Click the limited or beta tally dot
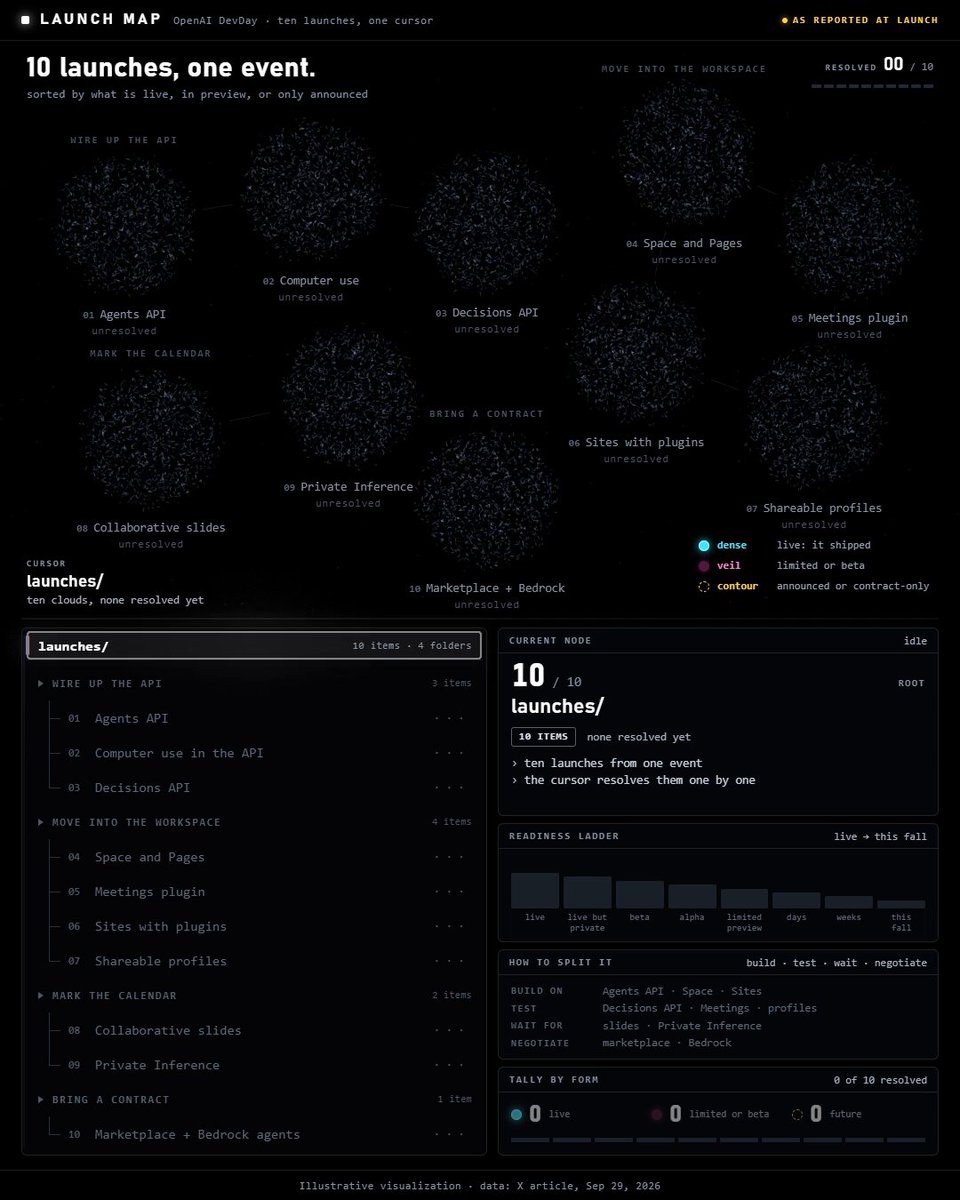 (x=657, y=1114)
